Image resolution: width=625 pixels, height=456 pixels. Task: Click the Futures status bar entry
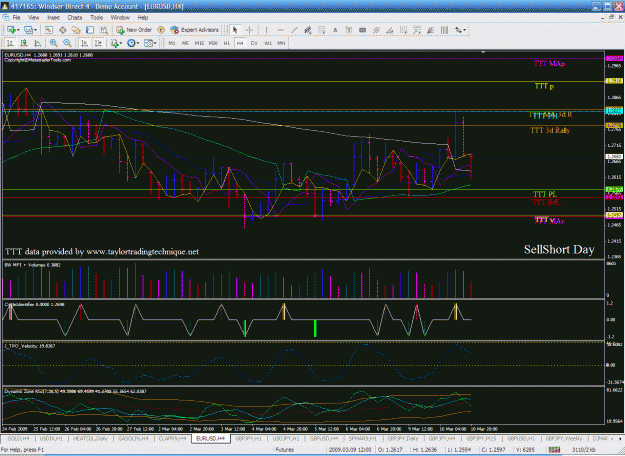tap(285, 450)
